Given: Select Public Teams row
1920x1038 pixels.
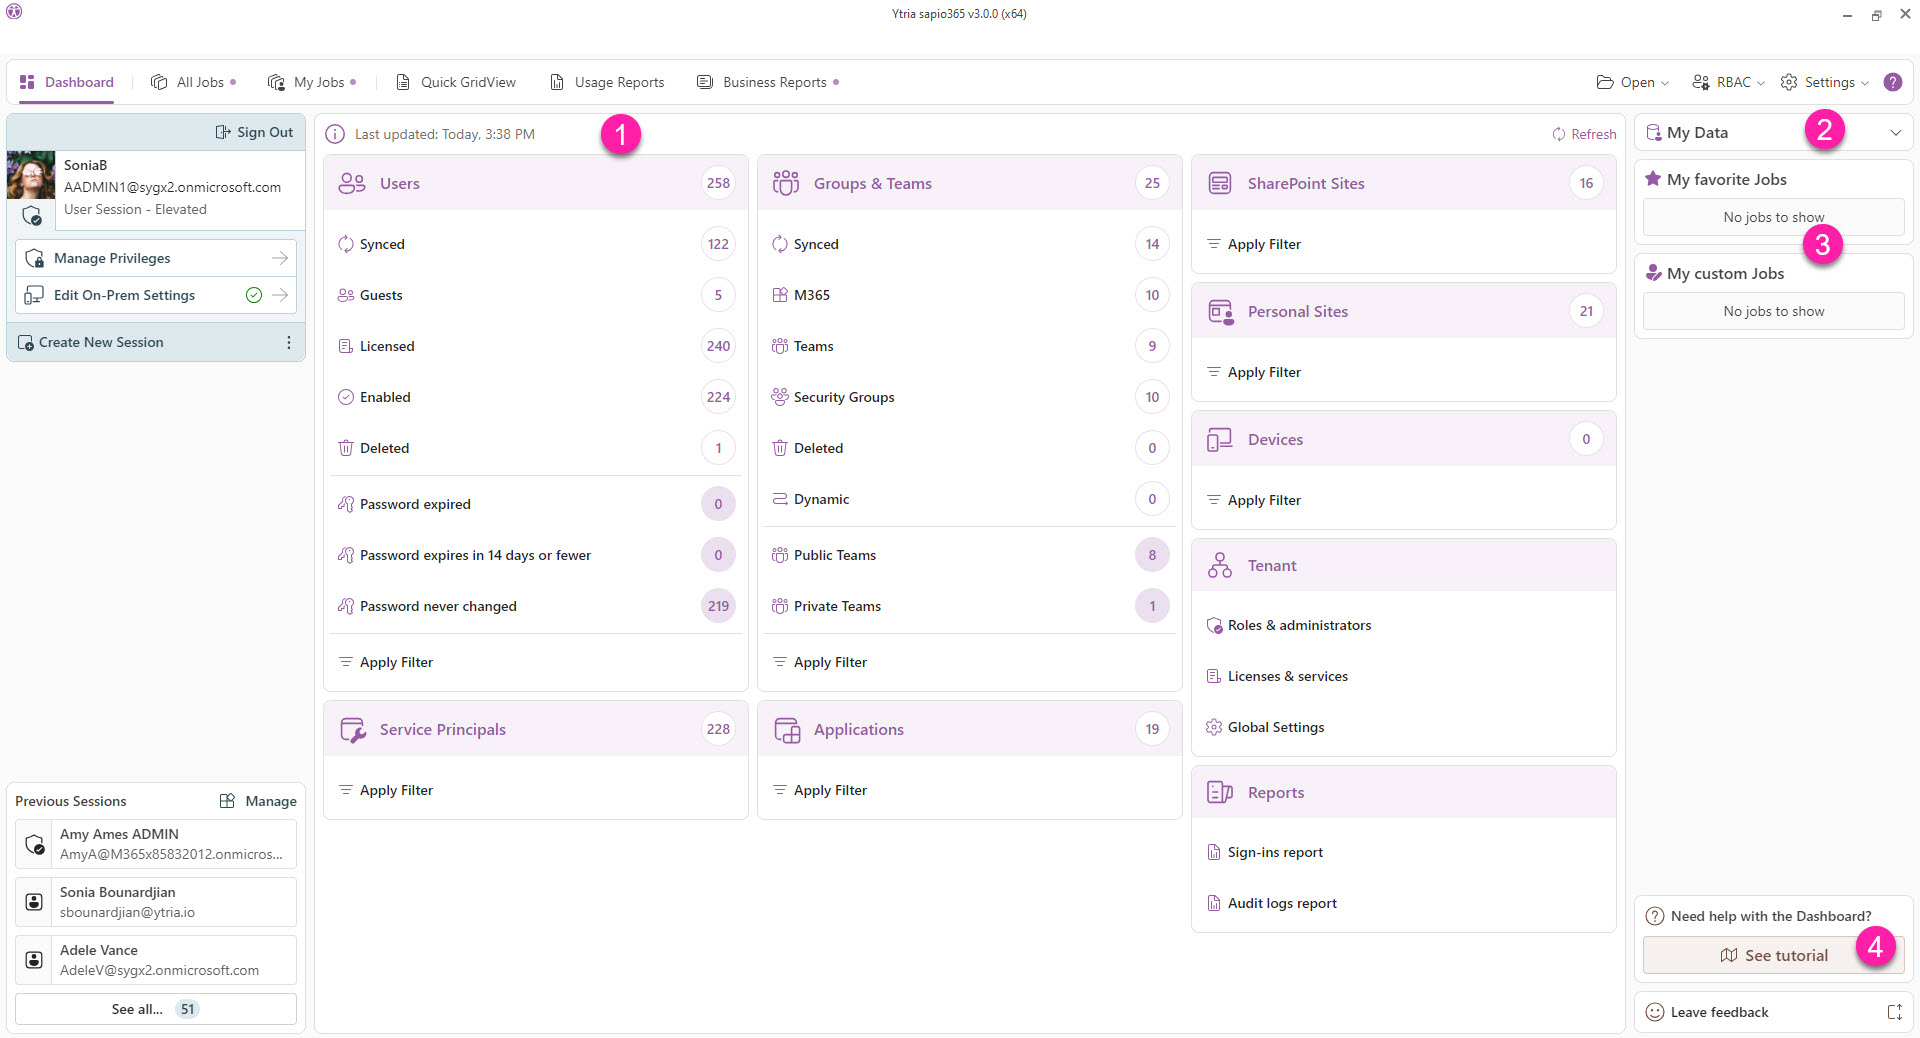Looking at the screenshot, I should coord(970,555).
